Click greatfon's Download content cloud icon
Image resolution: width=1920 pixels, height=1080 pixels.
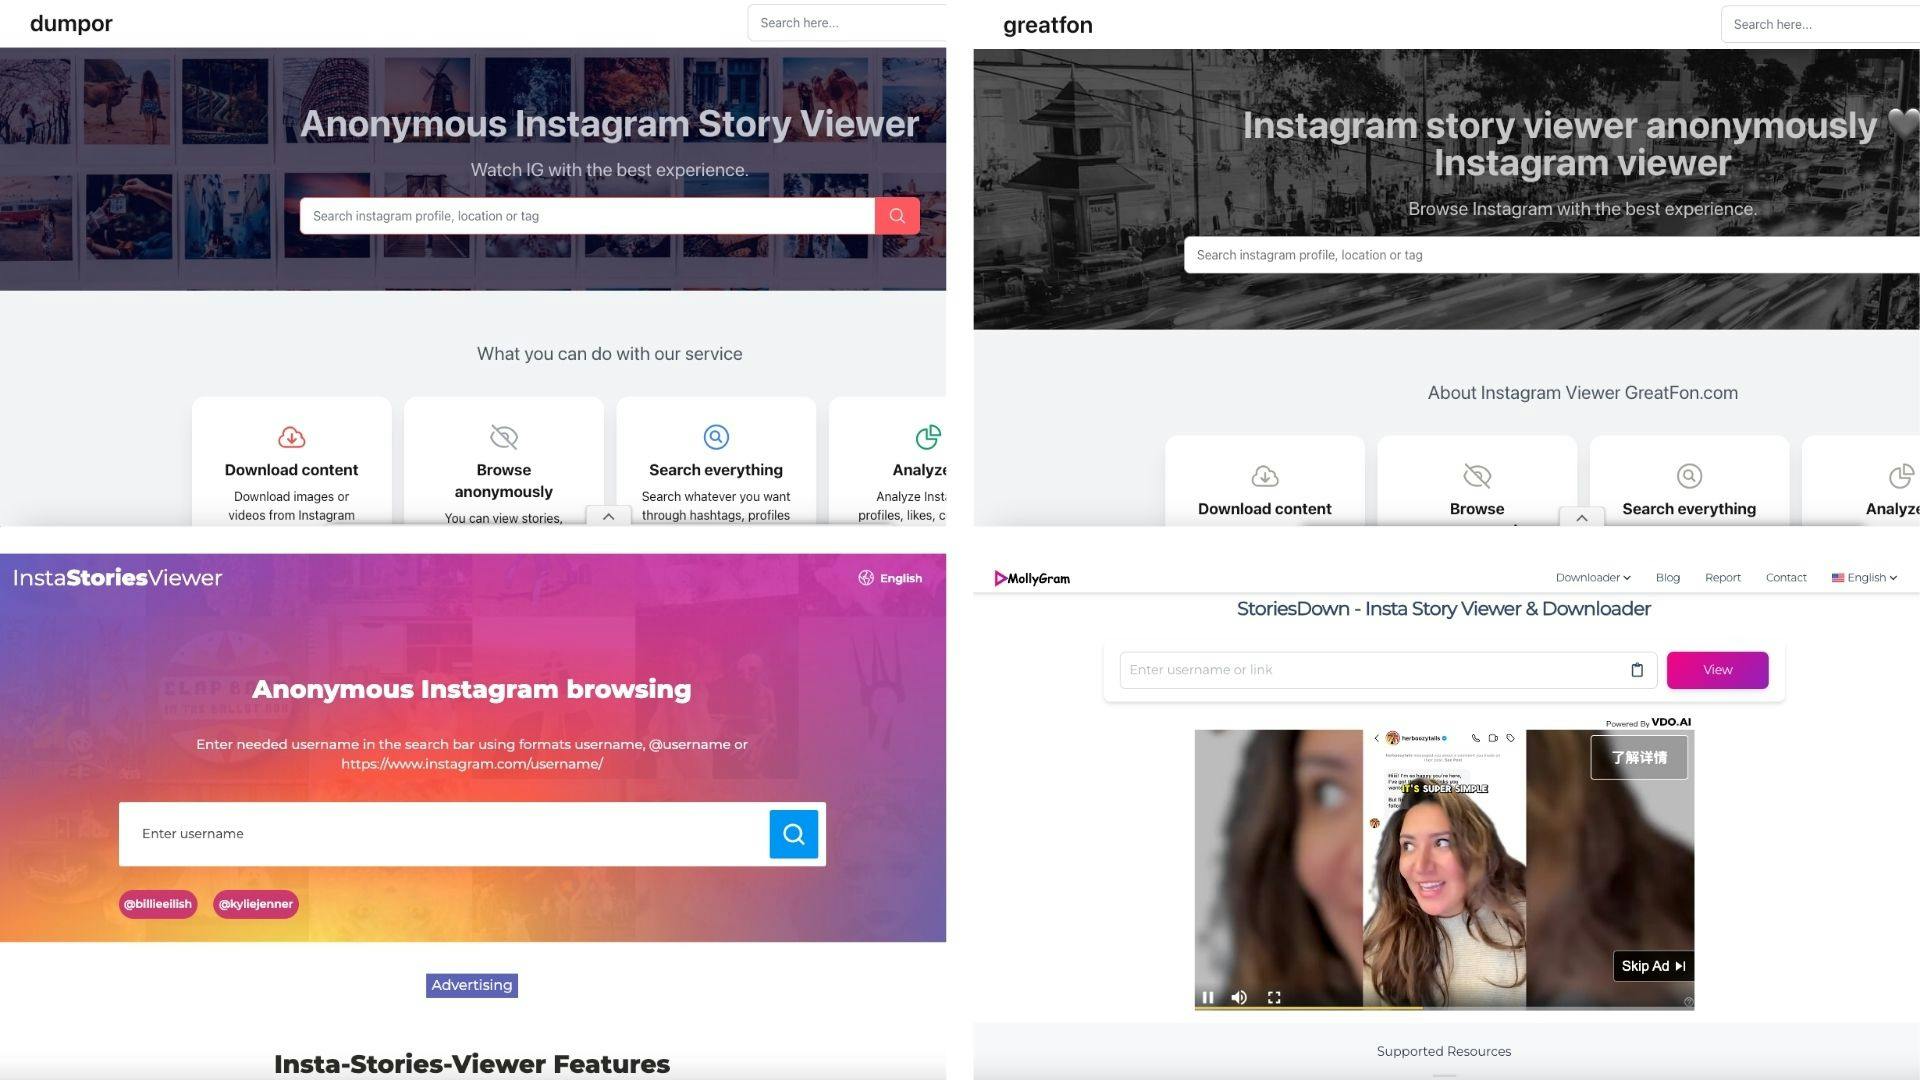(x=1265, y=476)
